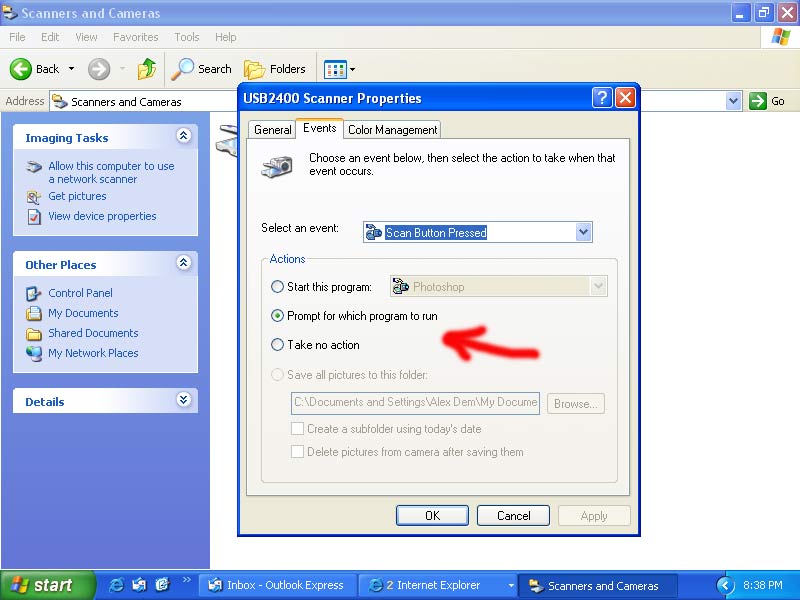
Task: Click Allow this computer to use network scanner
Action: point(111,172)
